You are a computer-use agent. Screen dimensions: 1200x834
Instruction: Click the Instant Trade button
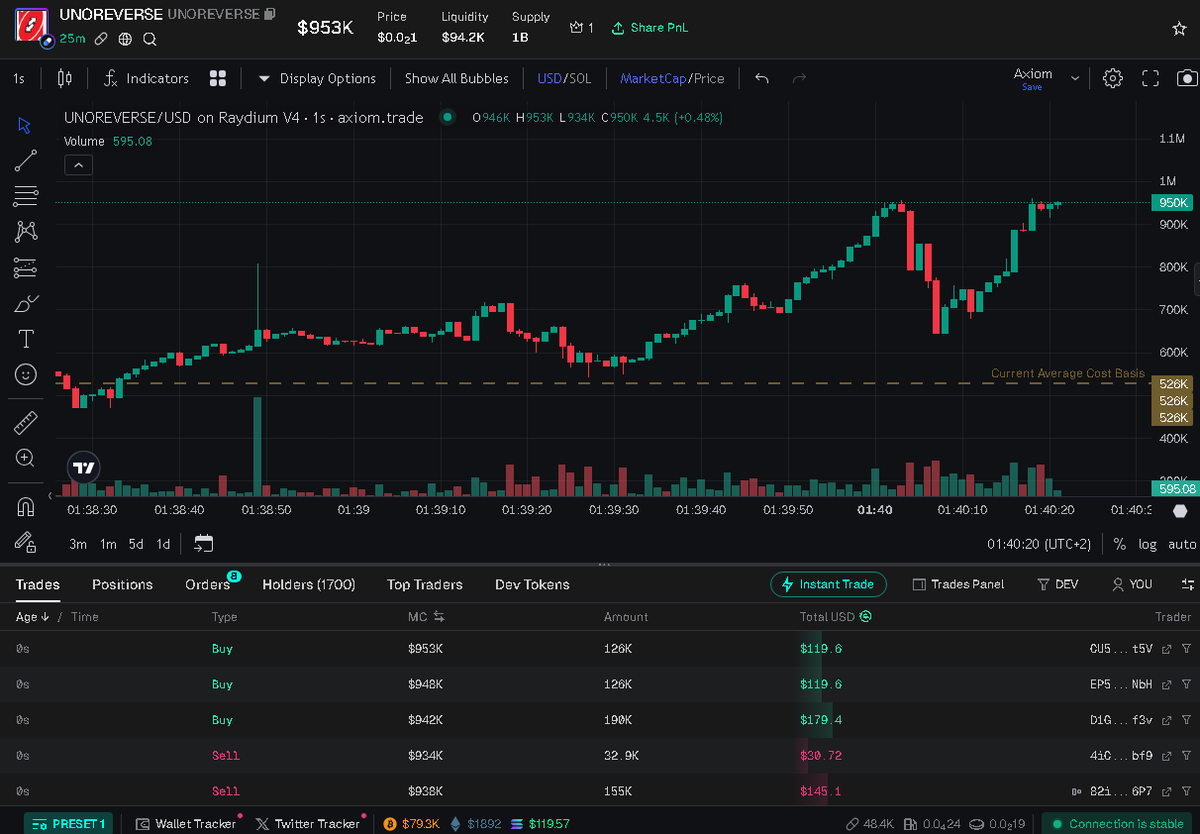[829, 584]
